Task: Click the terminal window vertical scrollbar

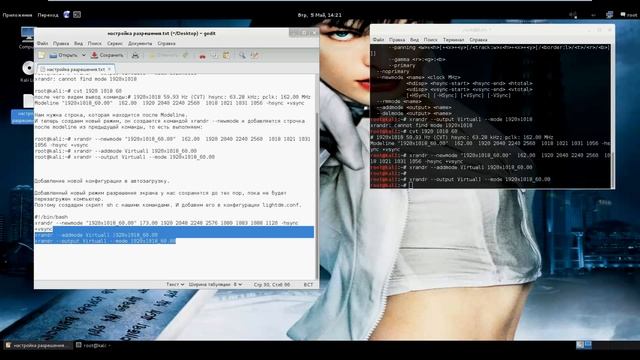Action: pos(612,116)
